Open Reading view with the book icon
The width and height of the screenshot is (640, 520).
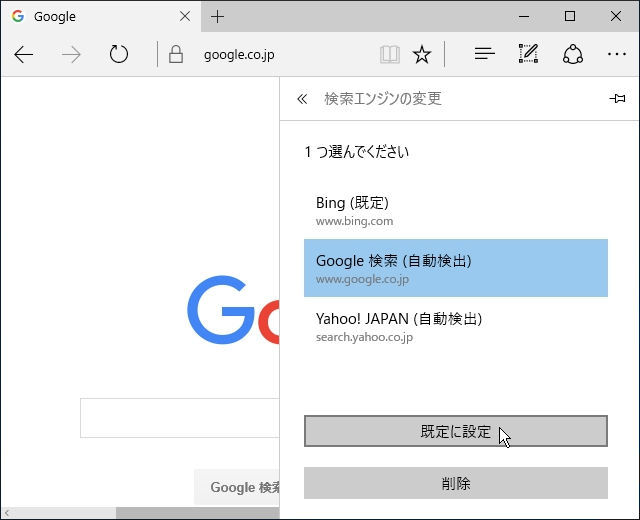(x=390, y=54)
